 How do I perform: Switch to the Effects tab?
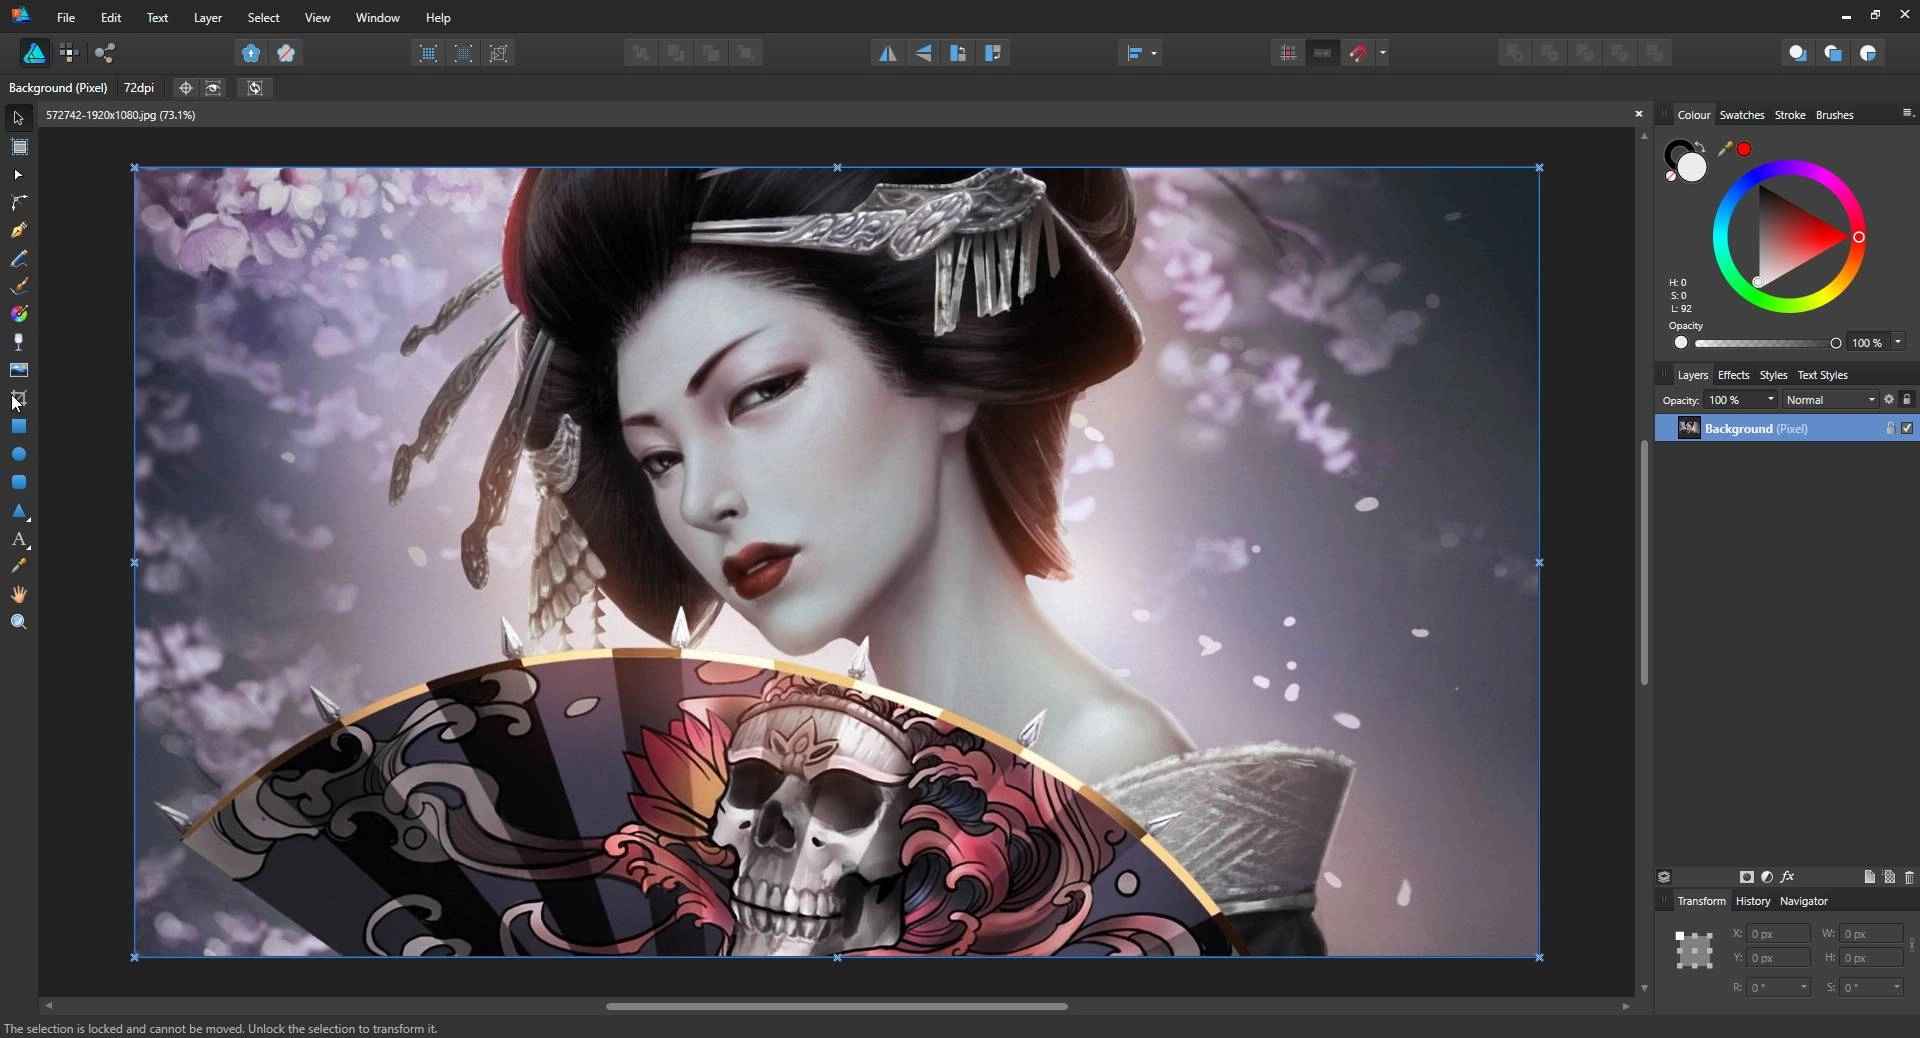click(1733, 375)
